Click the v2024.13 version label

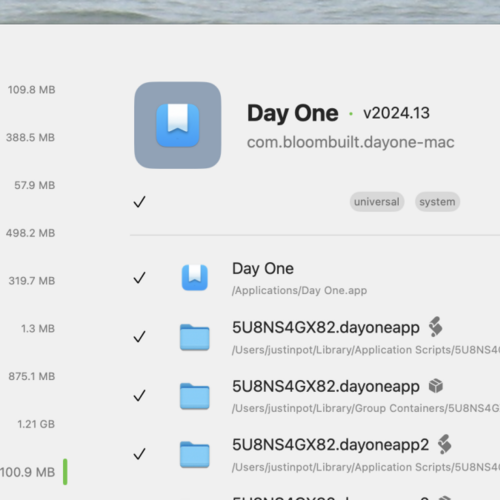tap(396, 113)
